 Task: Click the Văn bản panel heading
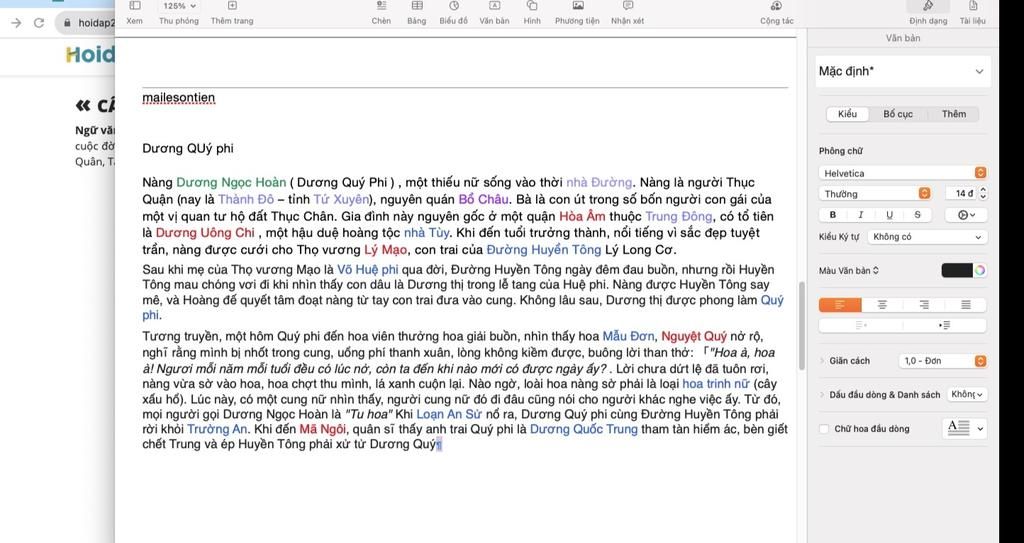click(903, 39)
